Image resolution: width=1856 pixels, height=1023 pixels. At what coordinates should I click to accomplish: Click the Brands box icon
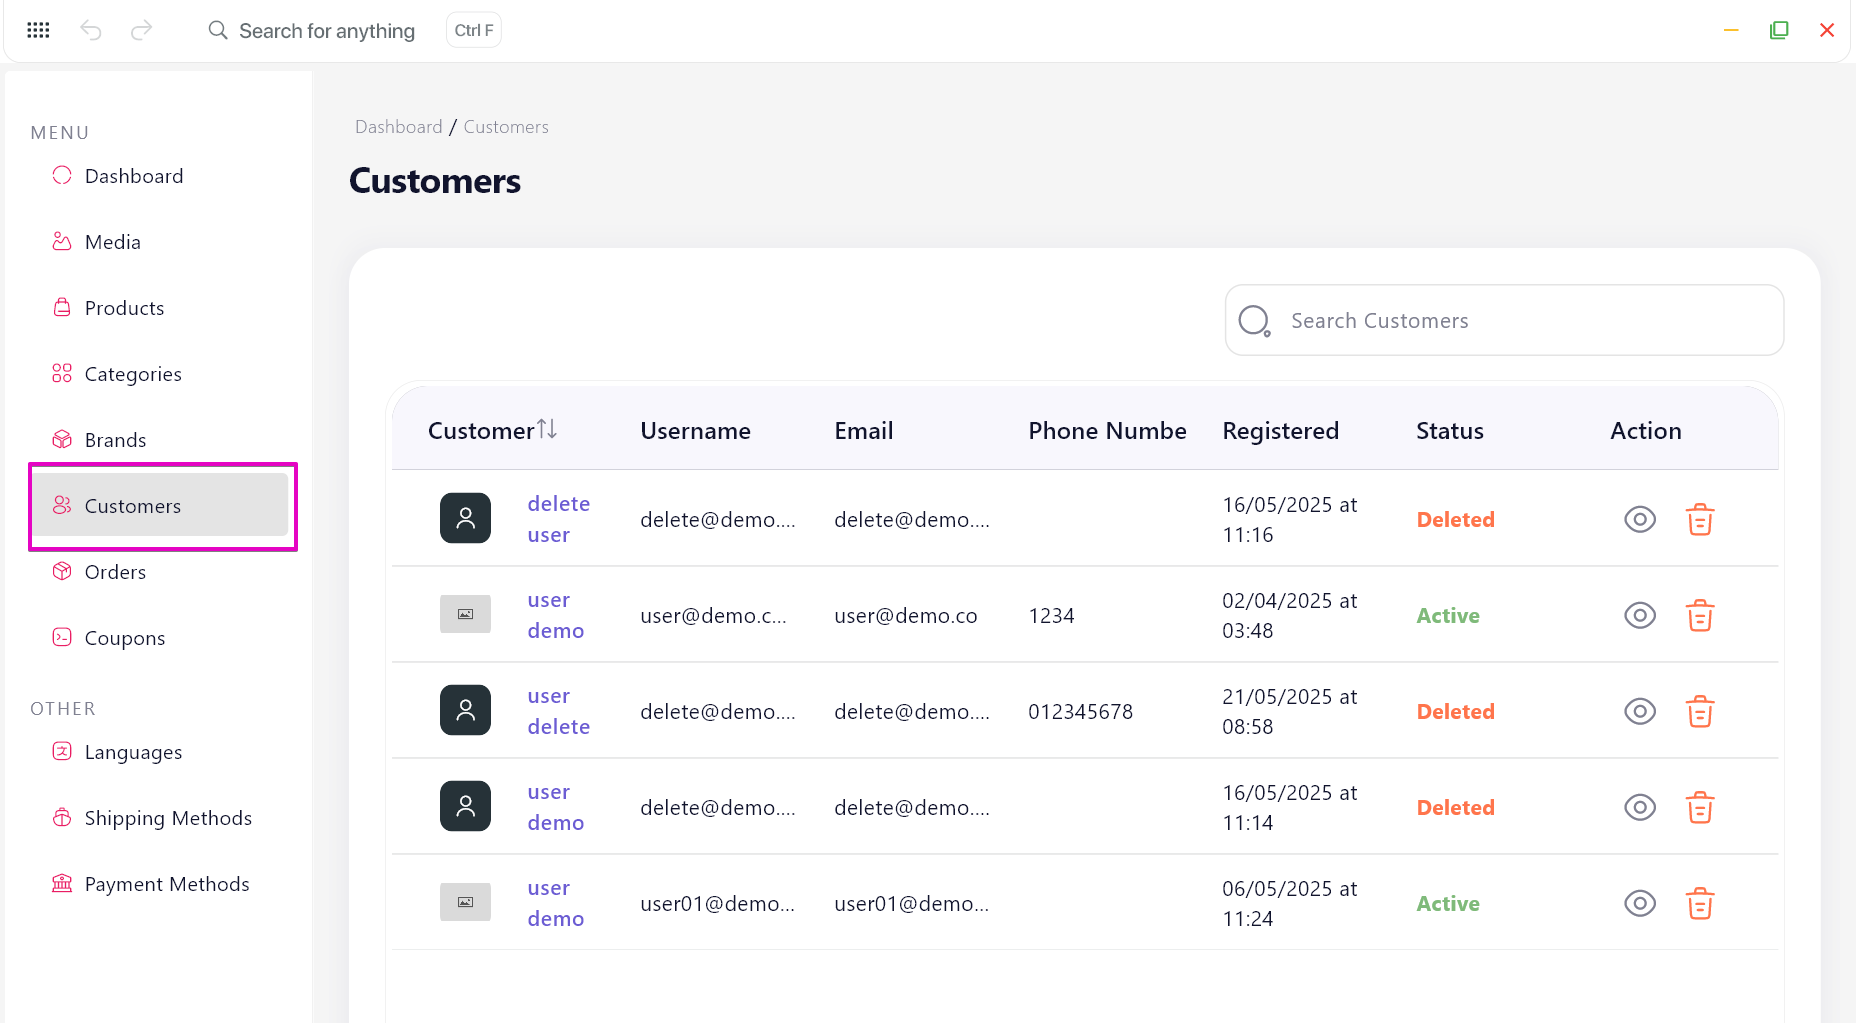click(x=62, y=439)
